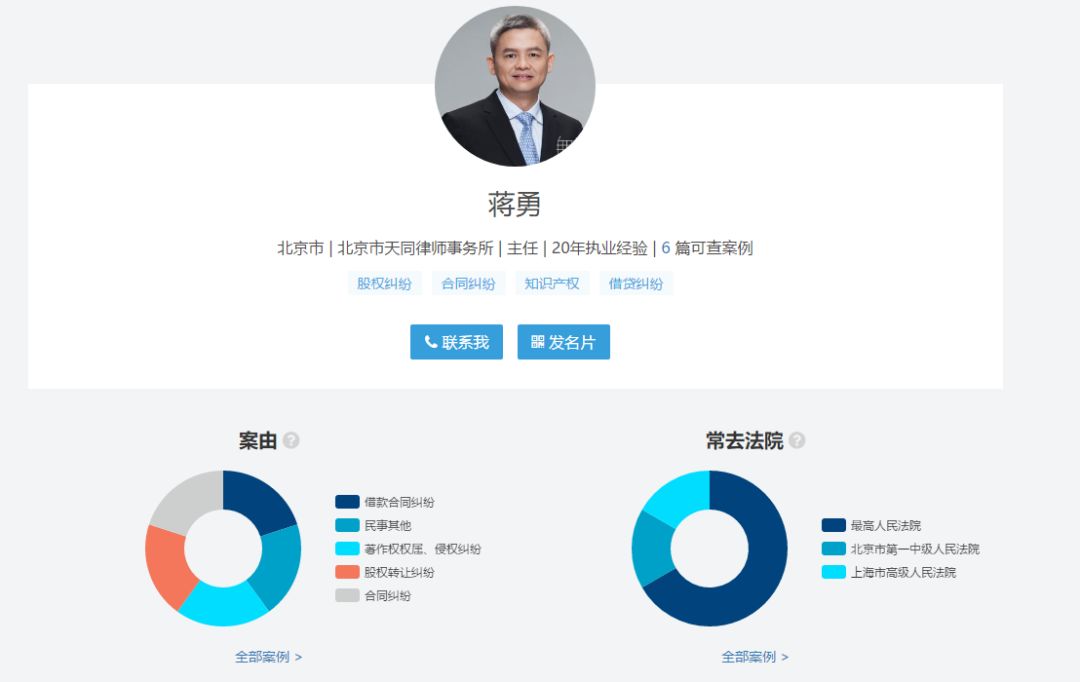Toggle the 民事其他 legend swatch
The height and width of the screenshot is (682, 1080).
pos(347,525)
